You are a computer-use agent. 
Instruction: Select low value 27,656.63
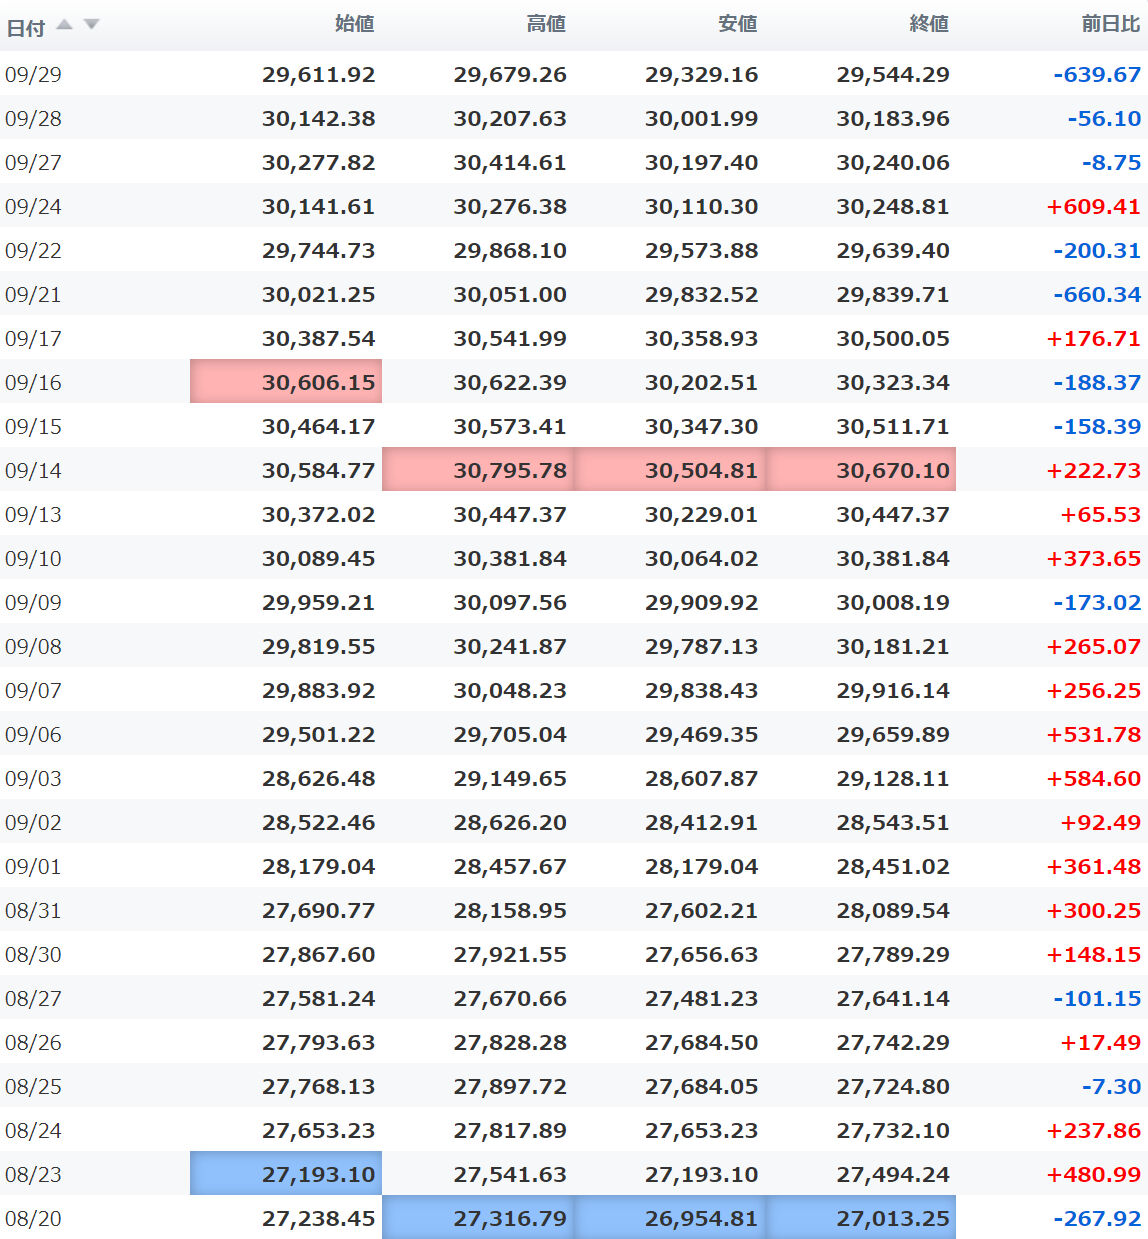pyautogui.click(x=701, y=954)
